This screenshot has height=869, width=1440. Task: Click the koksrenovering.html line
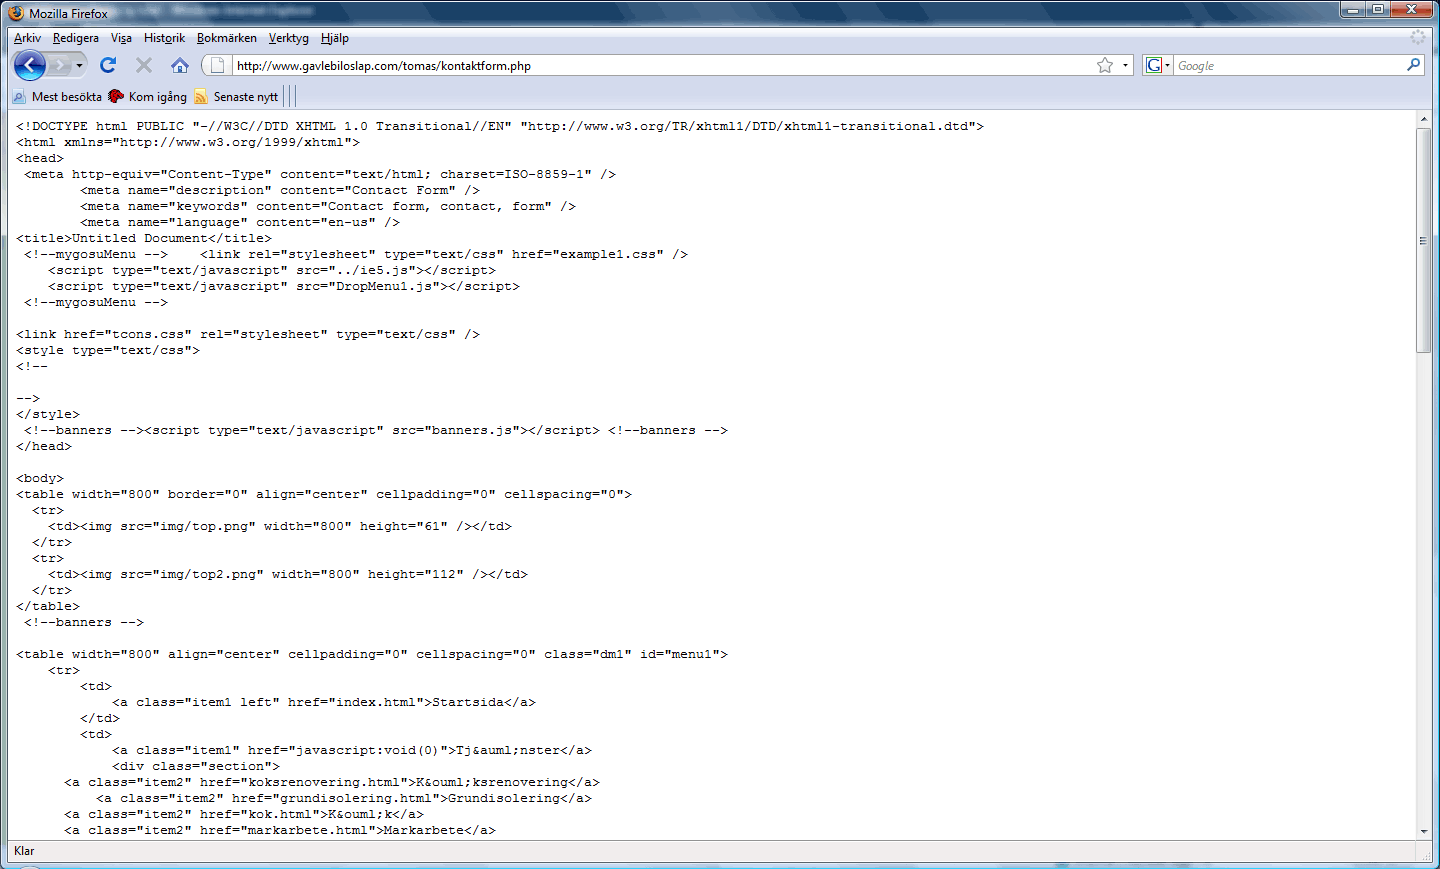tap(332, 782)
